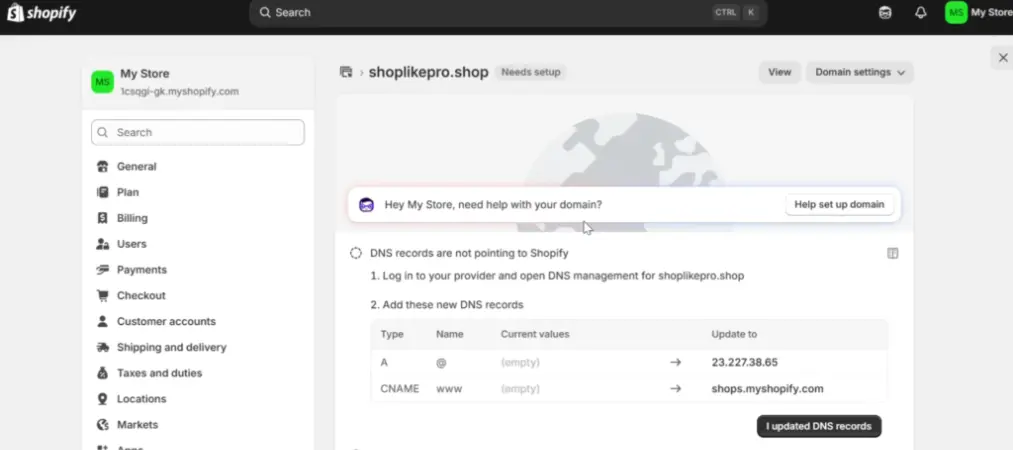Click the 1csqgi-gk.myshopify.com store address
Screen dimensions: 1013x450
click(x=180, y=92)
